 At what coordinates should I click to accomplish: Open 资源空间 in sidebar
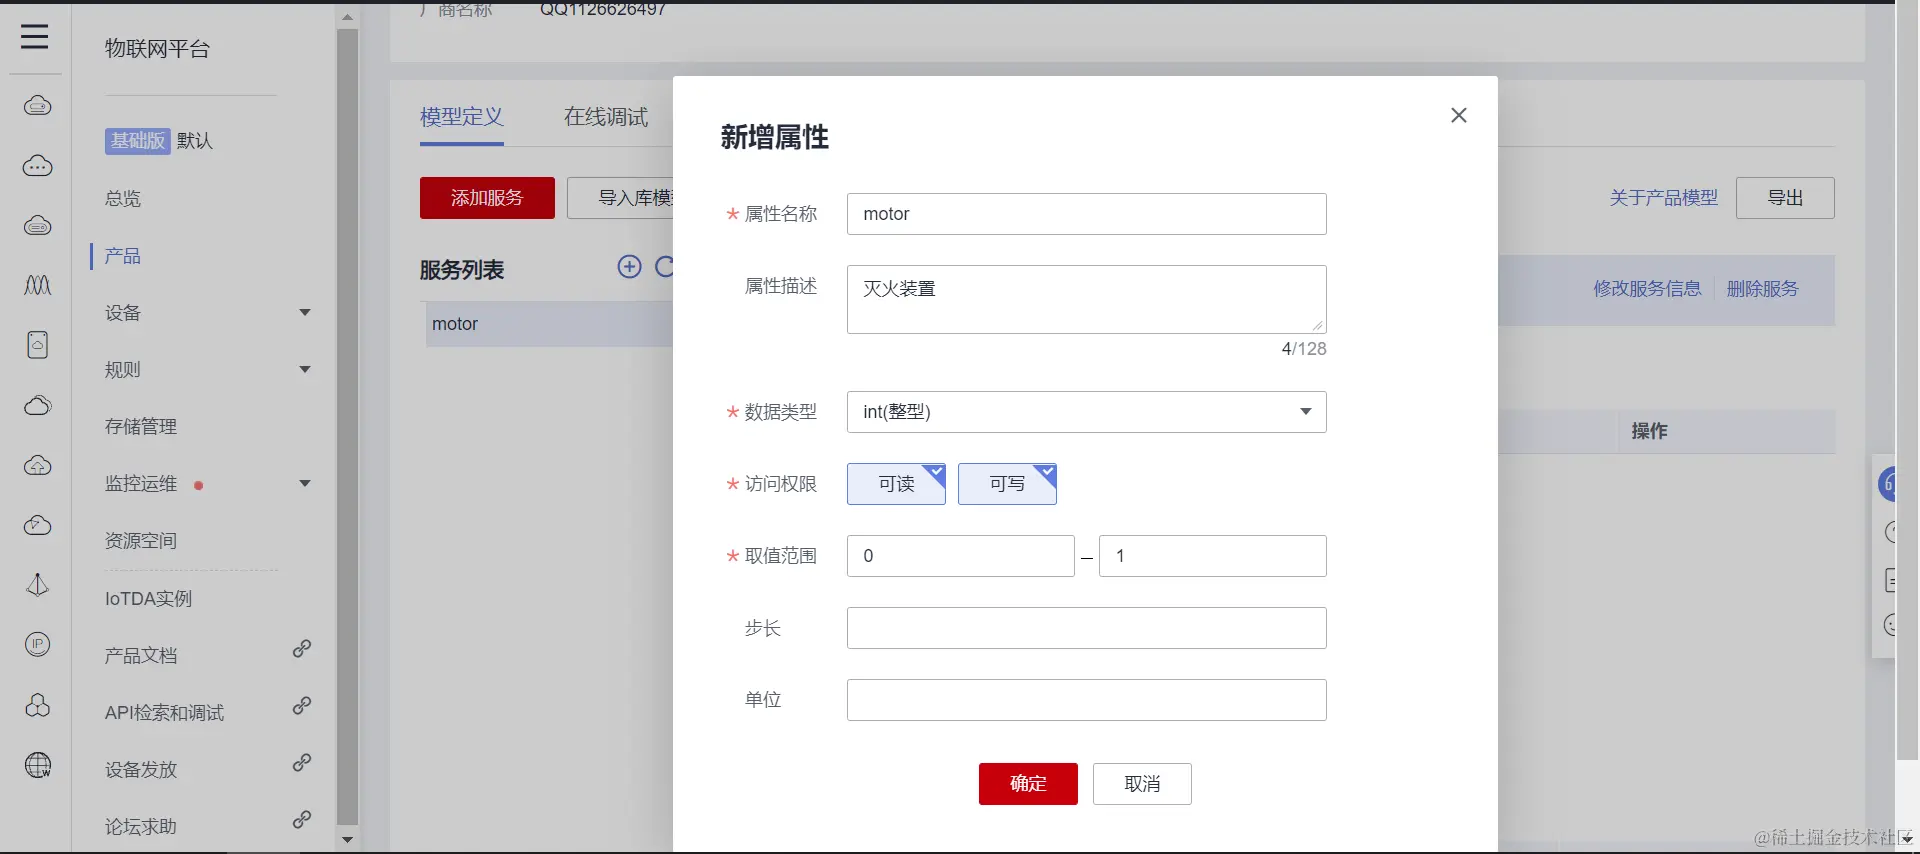pos(141,541)
